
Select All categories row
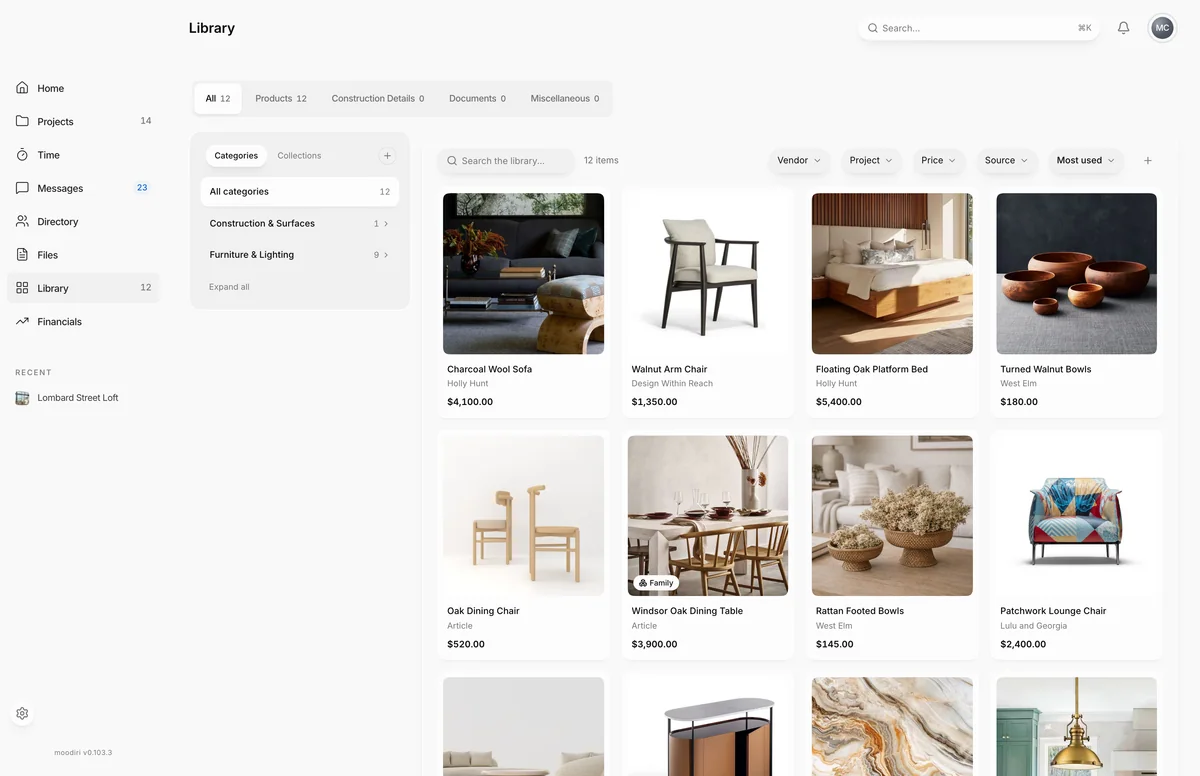pos(300,191)
